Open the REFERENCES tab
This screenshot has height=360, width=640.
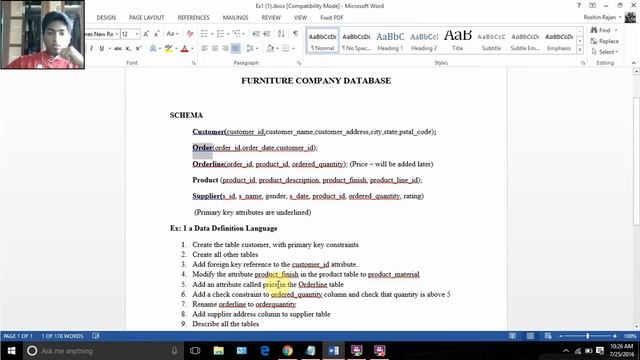coord(193,18)
